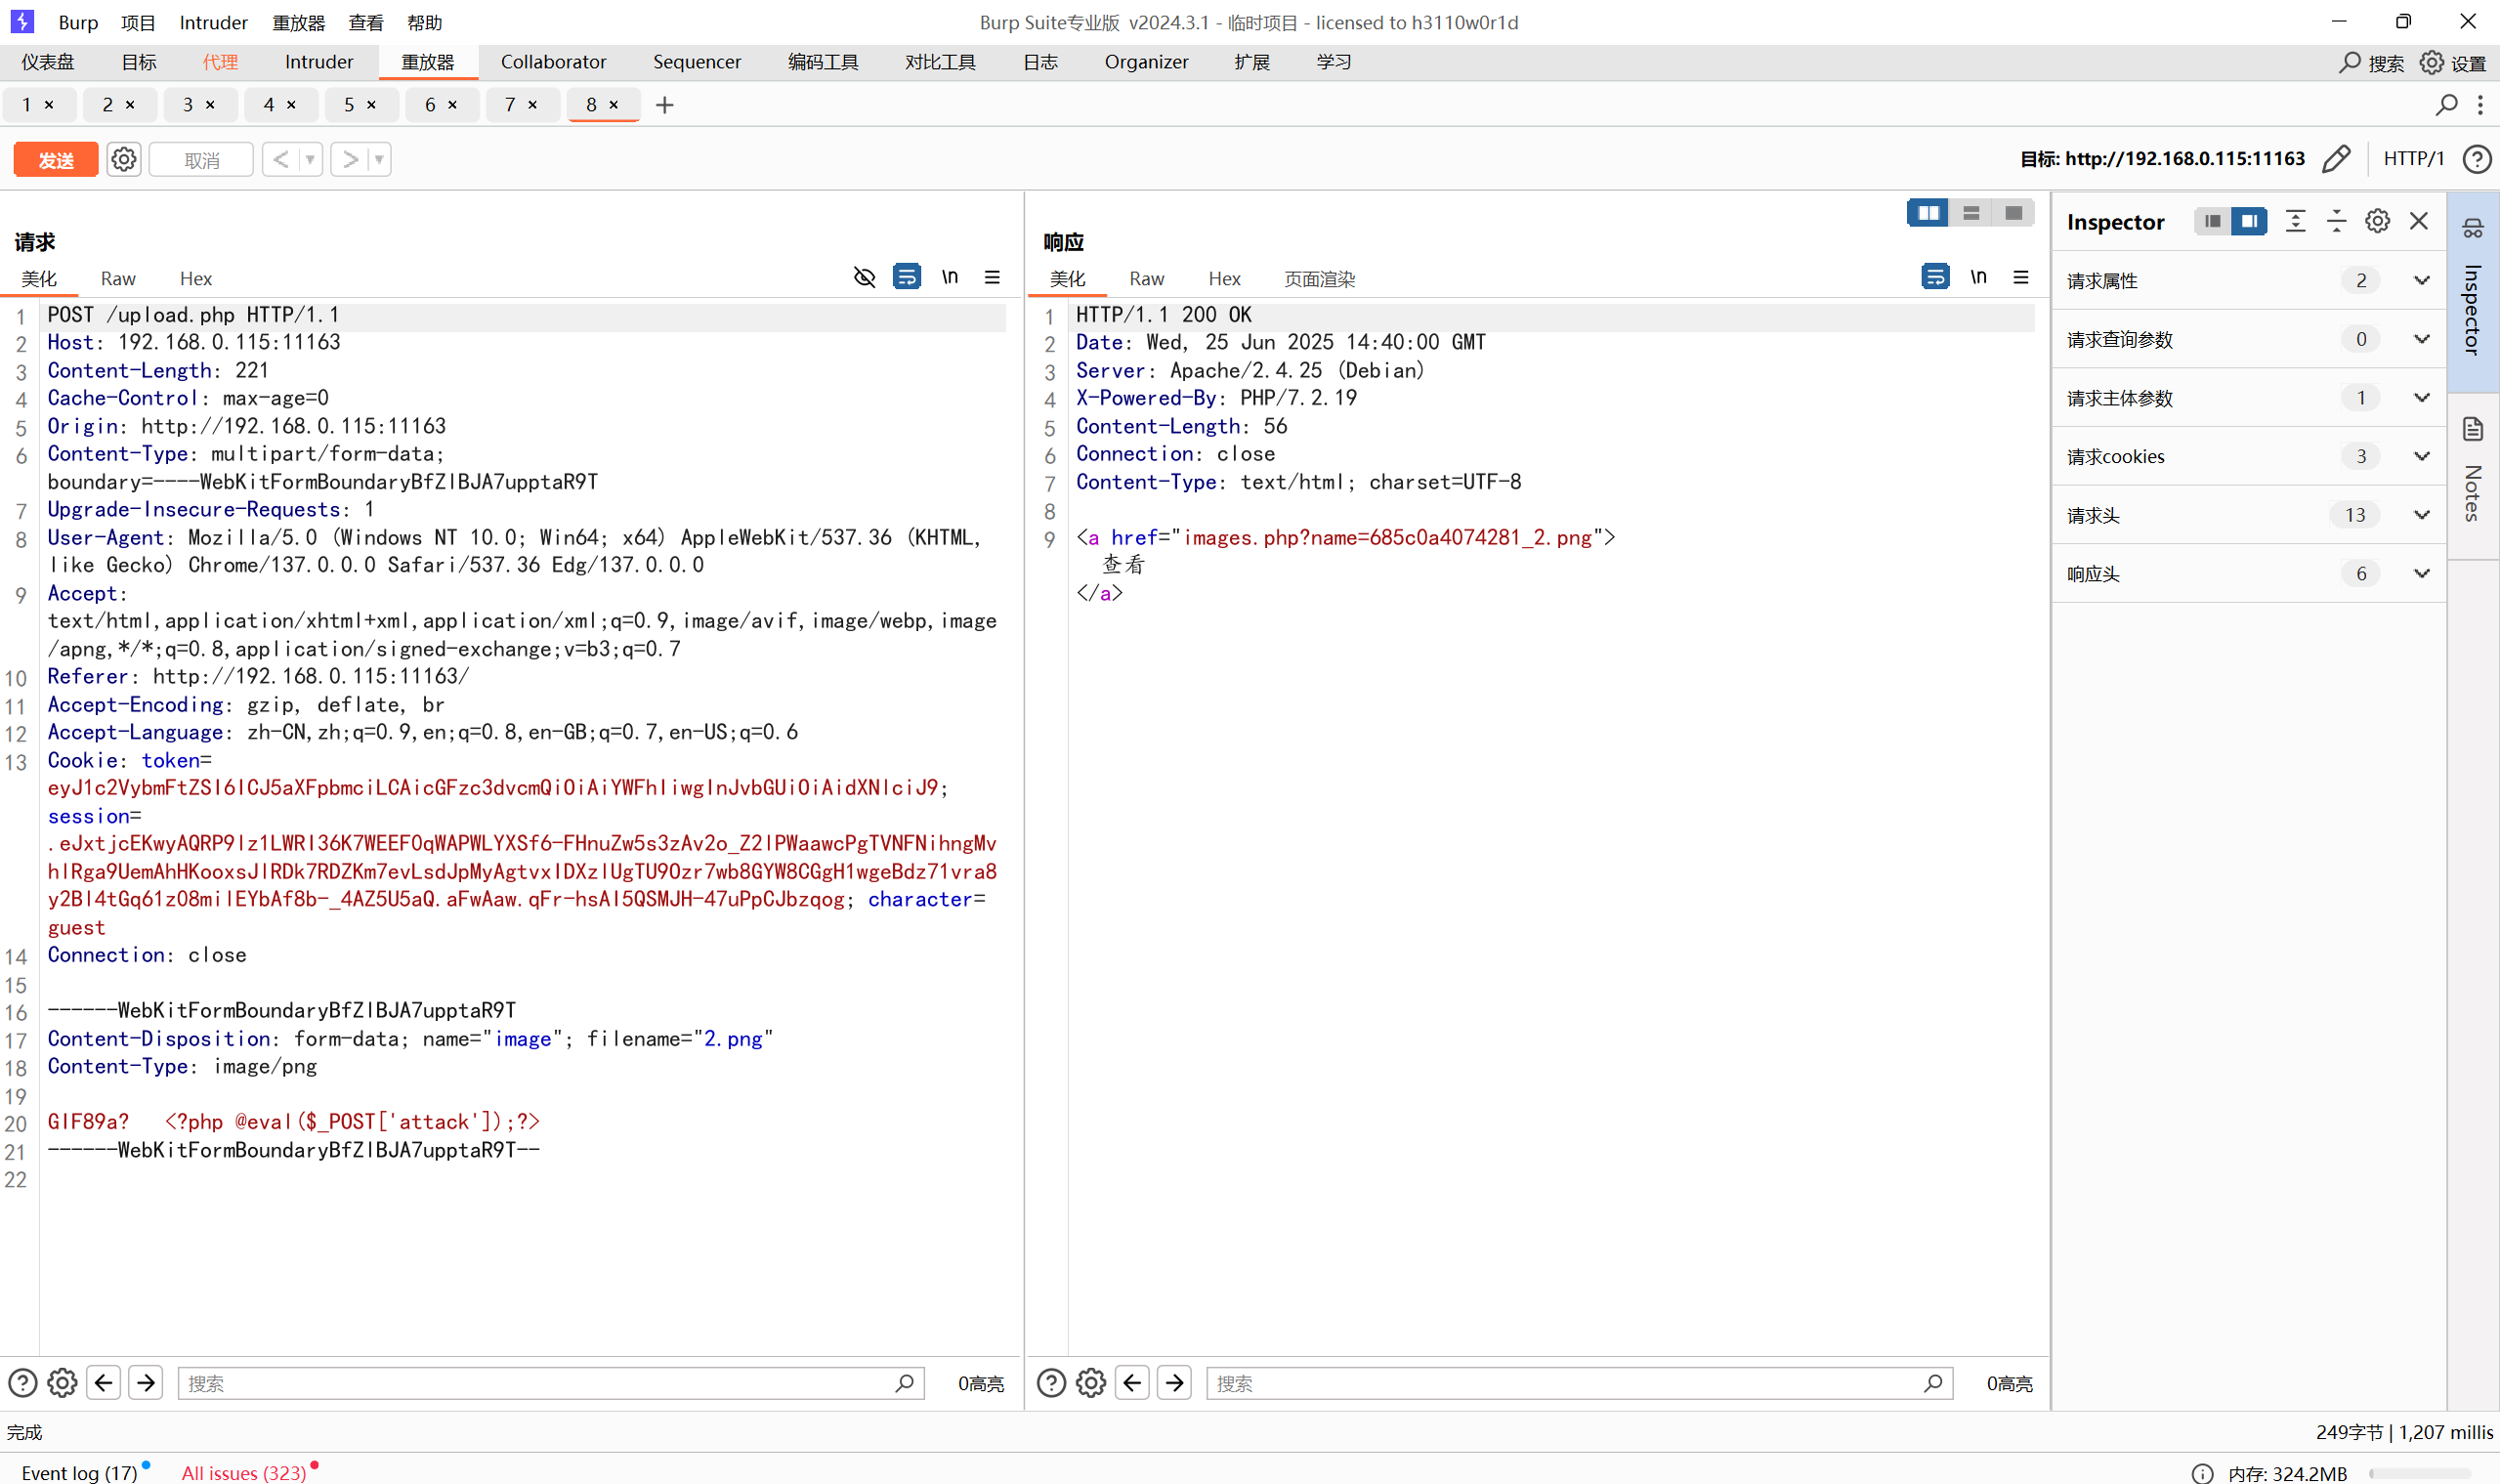Edit target with pencil icon
The image size is (2500, 1484).
point(2336,159)
